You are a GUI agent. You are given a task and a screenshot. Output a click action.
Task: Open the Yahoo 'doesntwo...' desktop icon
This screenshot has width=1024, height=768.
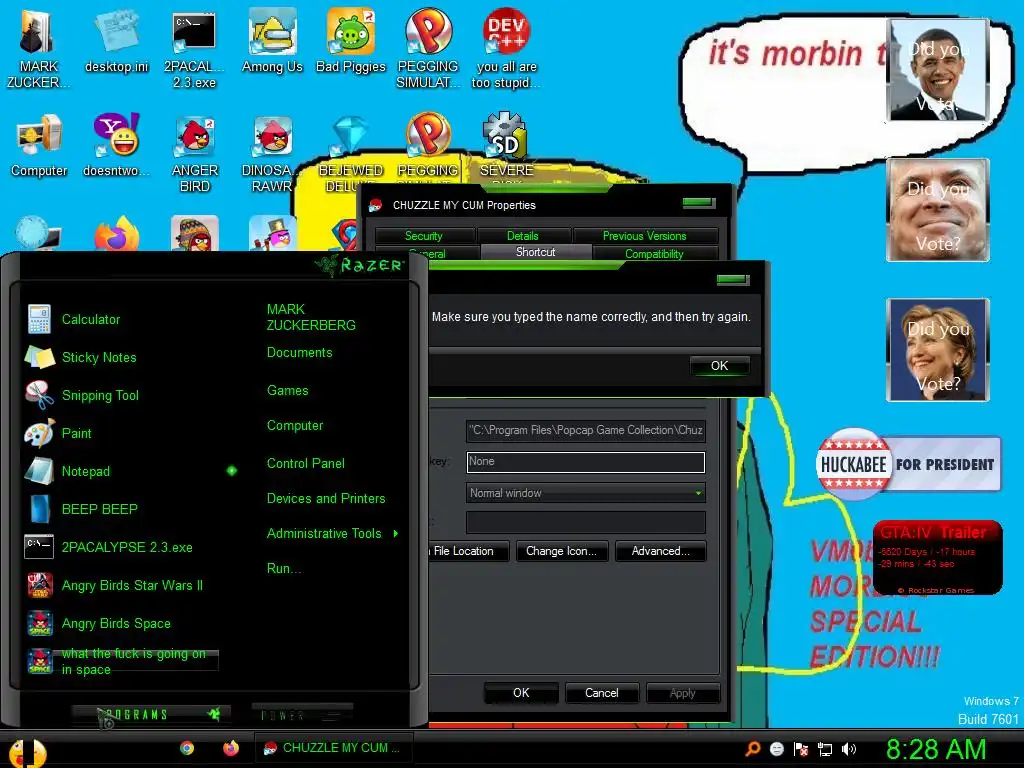click(x=116, y=145)
